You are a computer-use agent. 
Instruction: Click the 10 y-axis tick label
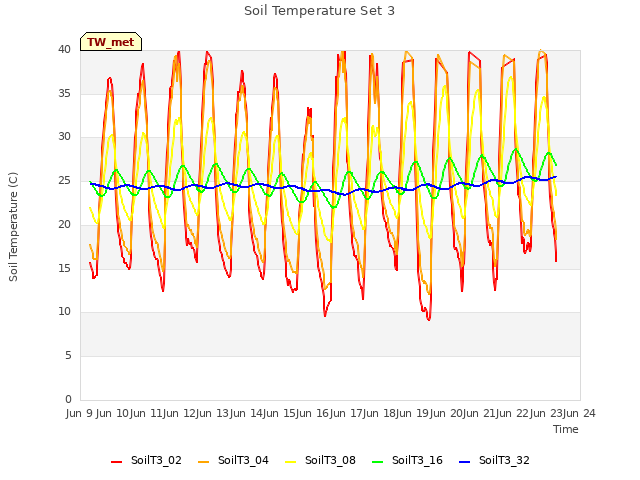[64, 312]
